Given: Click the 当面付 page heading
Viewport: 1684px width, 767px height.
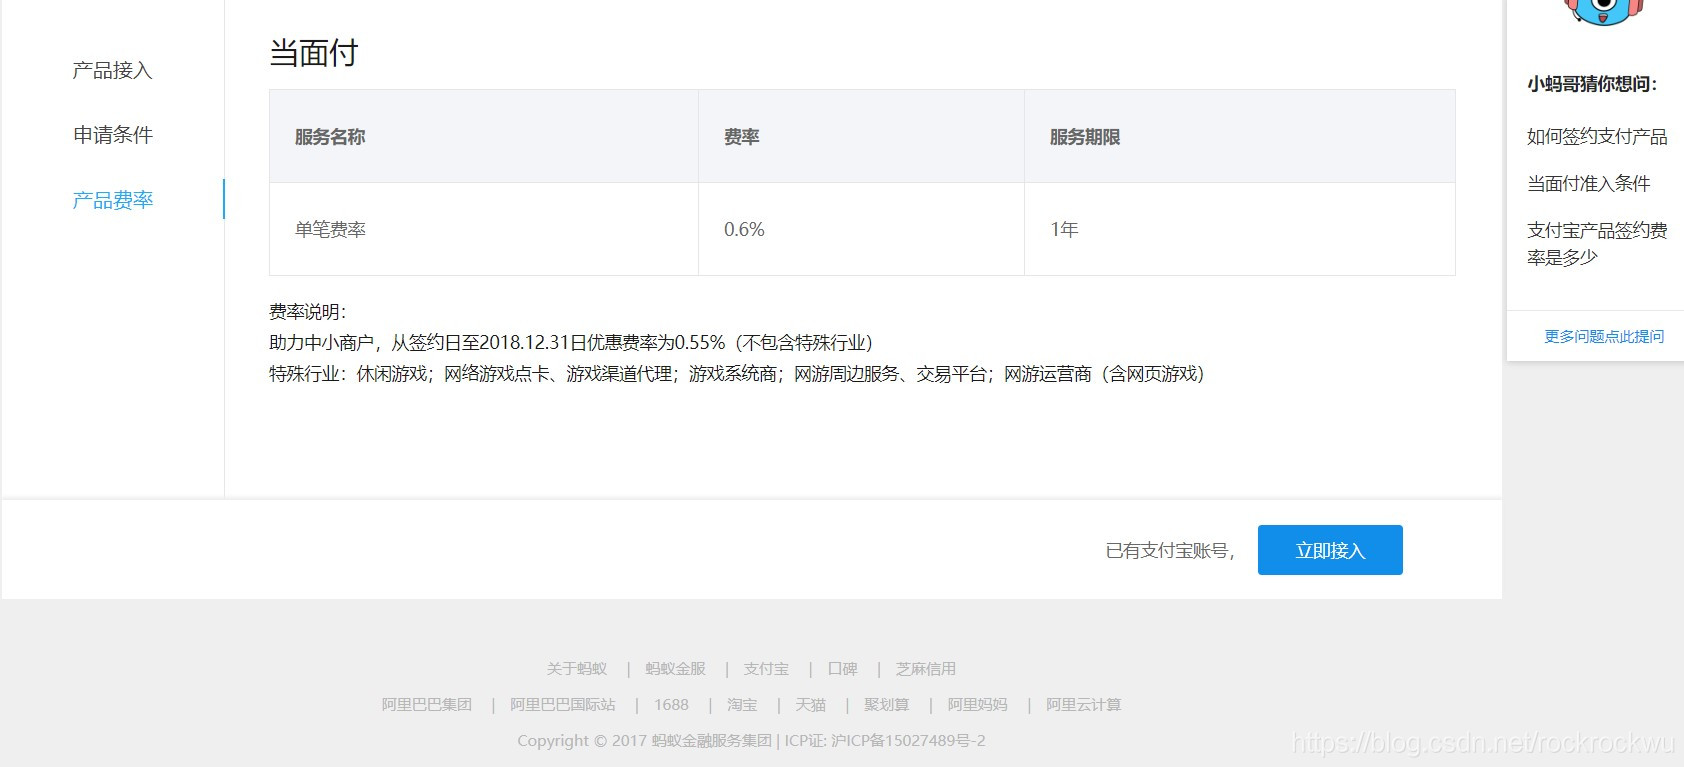Looking at the screenshot, I should [314, 53].
